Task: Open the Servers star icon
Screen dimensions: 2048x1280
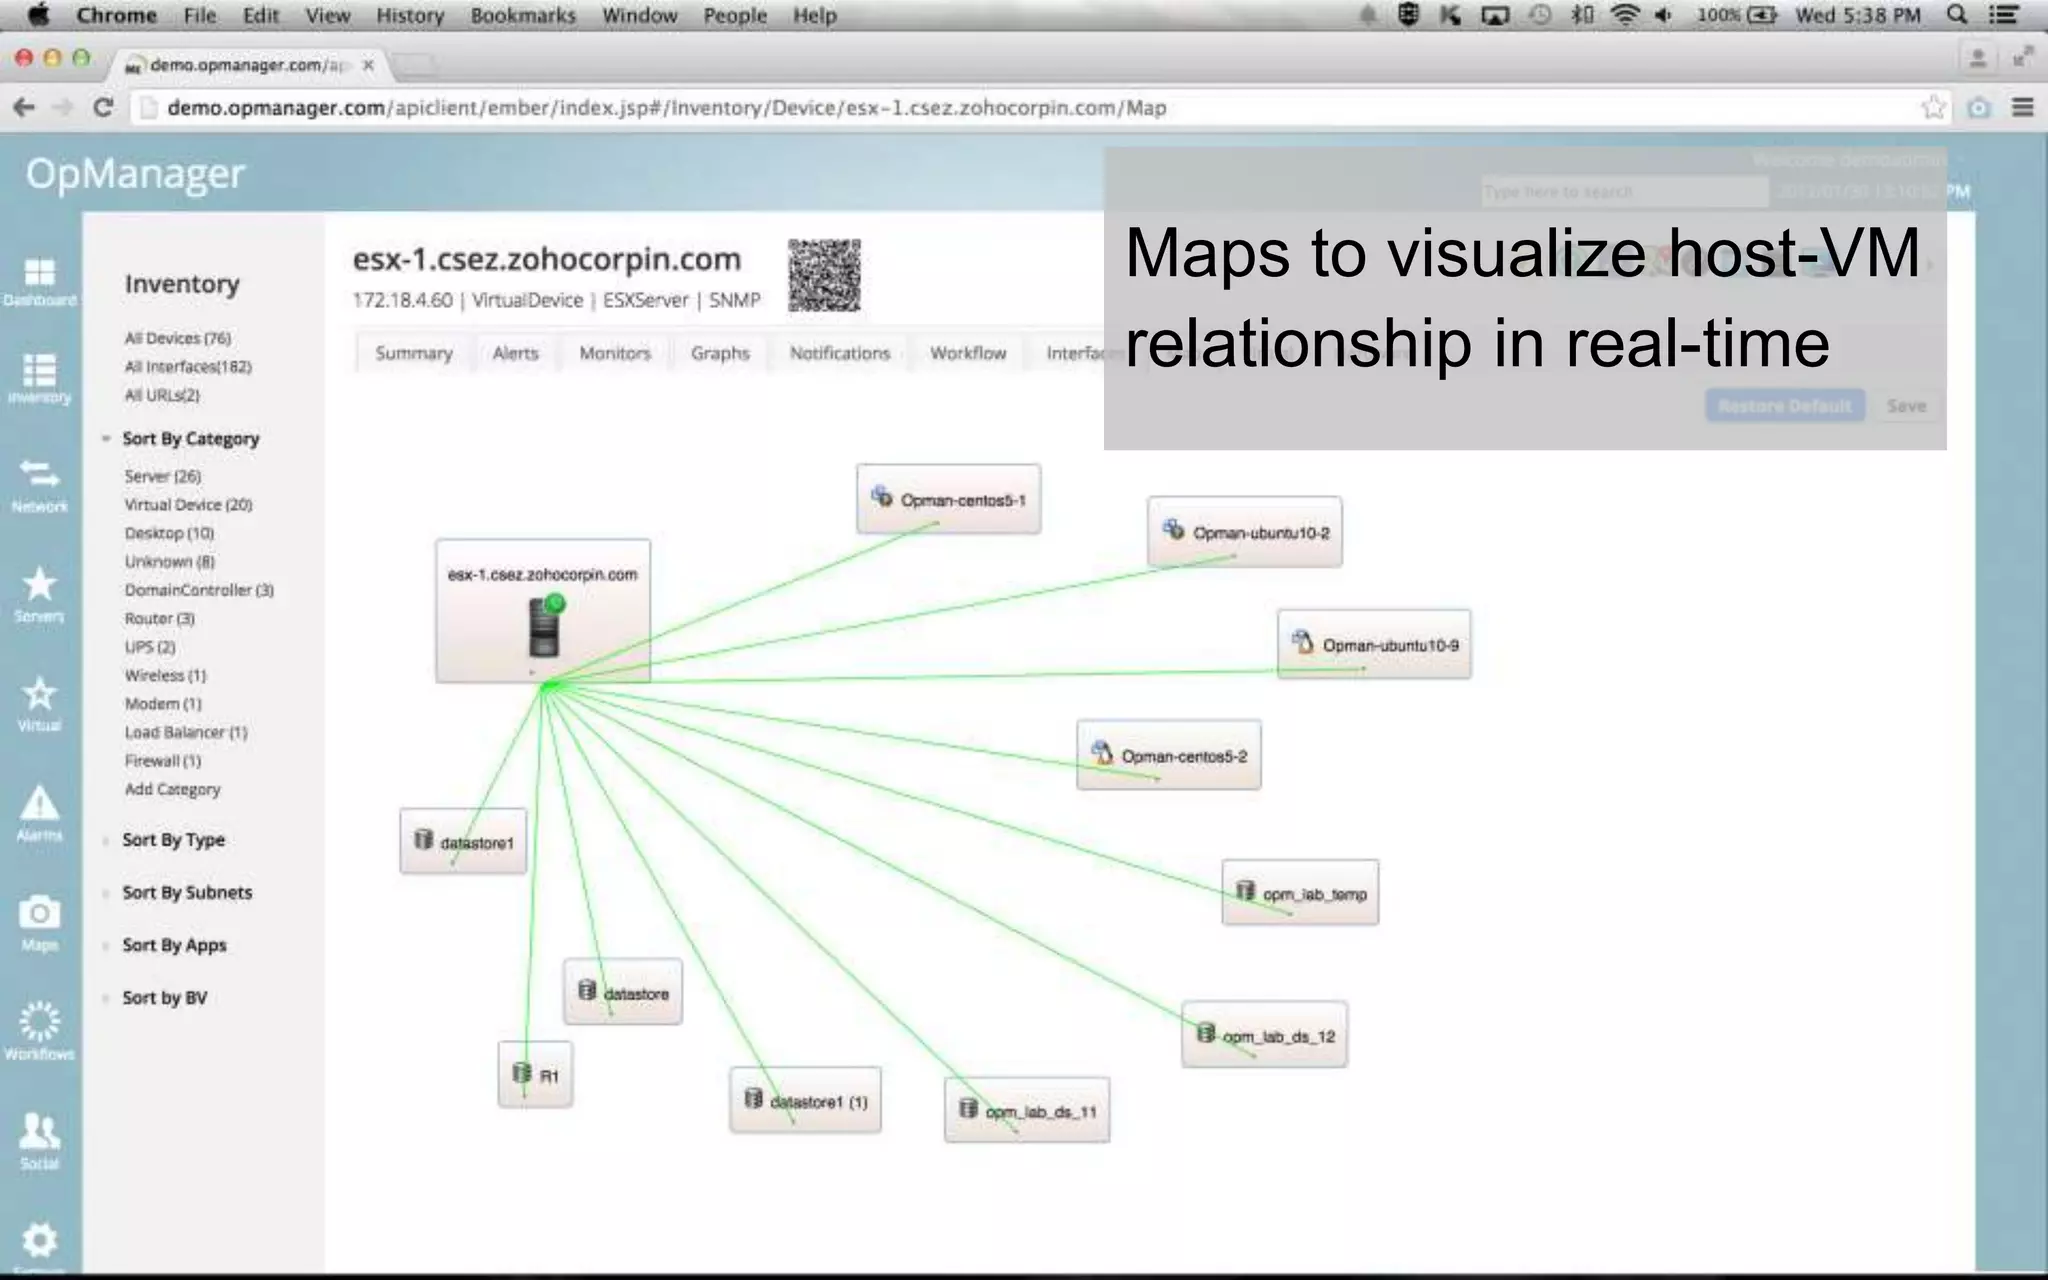Action: (39, 594)
